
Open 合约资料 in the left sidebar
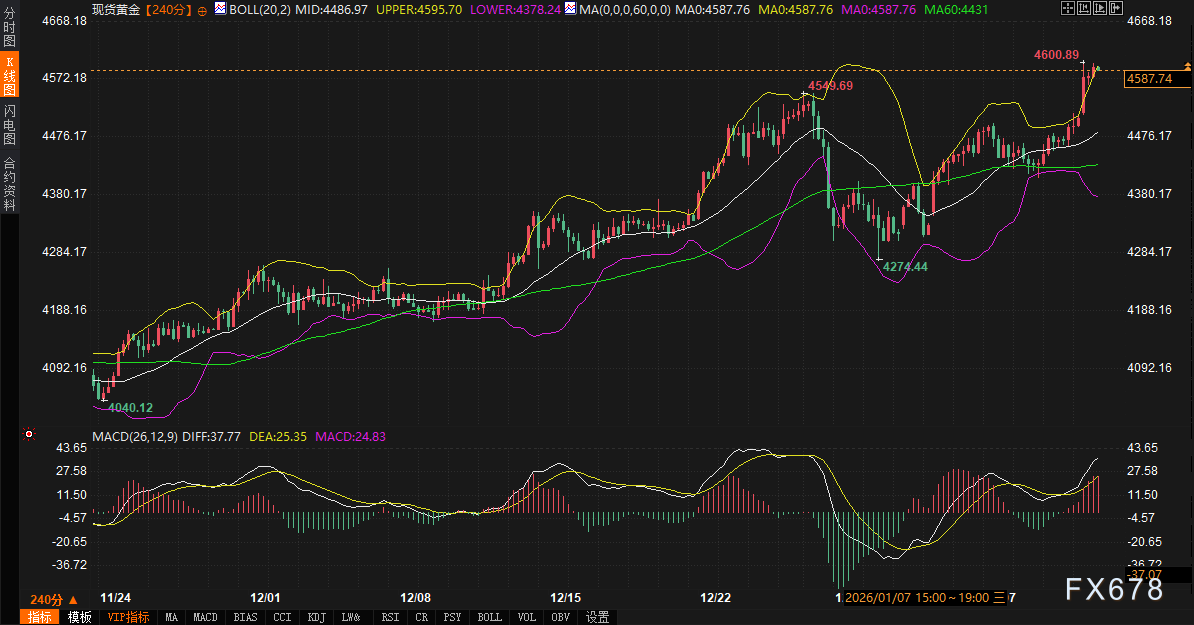coord(10,185)
